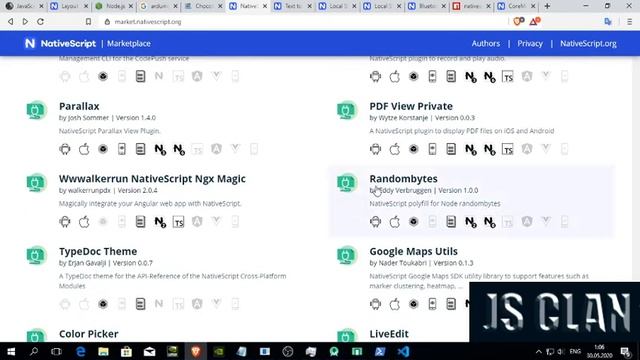Go back to the previous page
The width and height of the screenshot is (640, 360).
11,22
